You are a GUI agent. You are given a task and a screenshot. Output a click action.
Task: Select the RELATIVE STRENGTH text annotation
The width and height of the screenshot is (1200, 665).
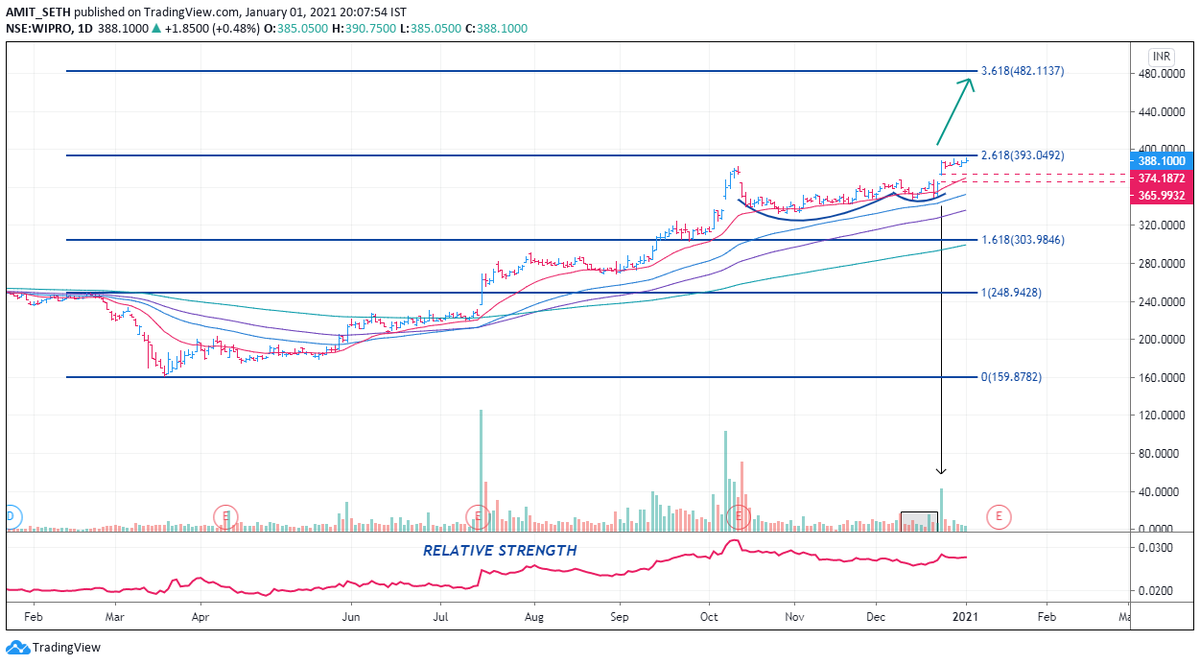tap(500, 550)
